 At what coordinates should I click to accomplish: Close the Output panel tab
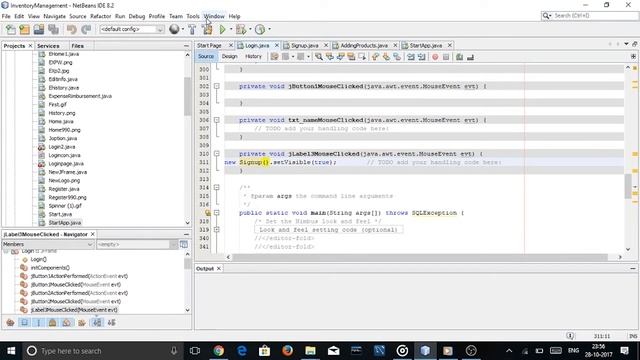coord(219,268)
